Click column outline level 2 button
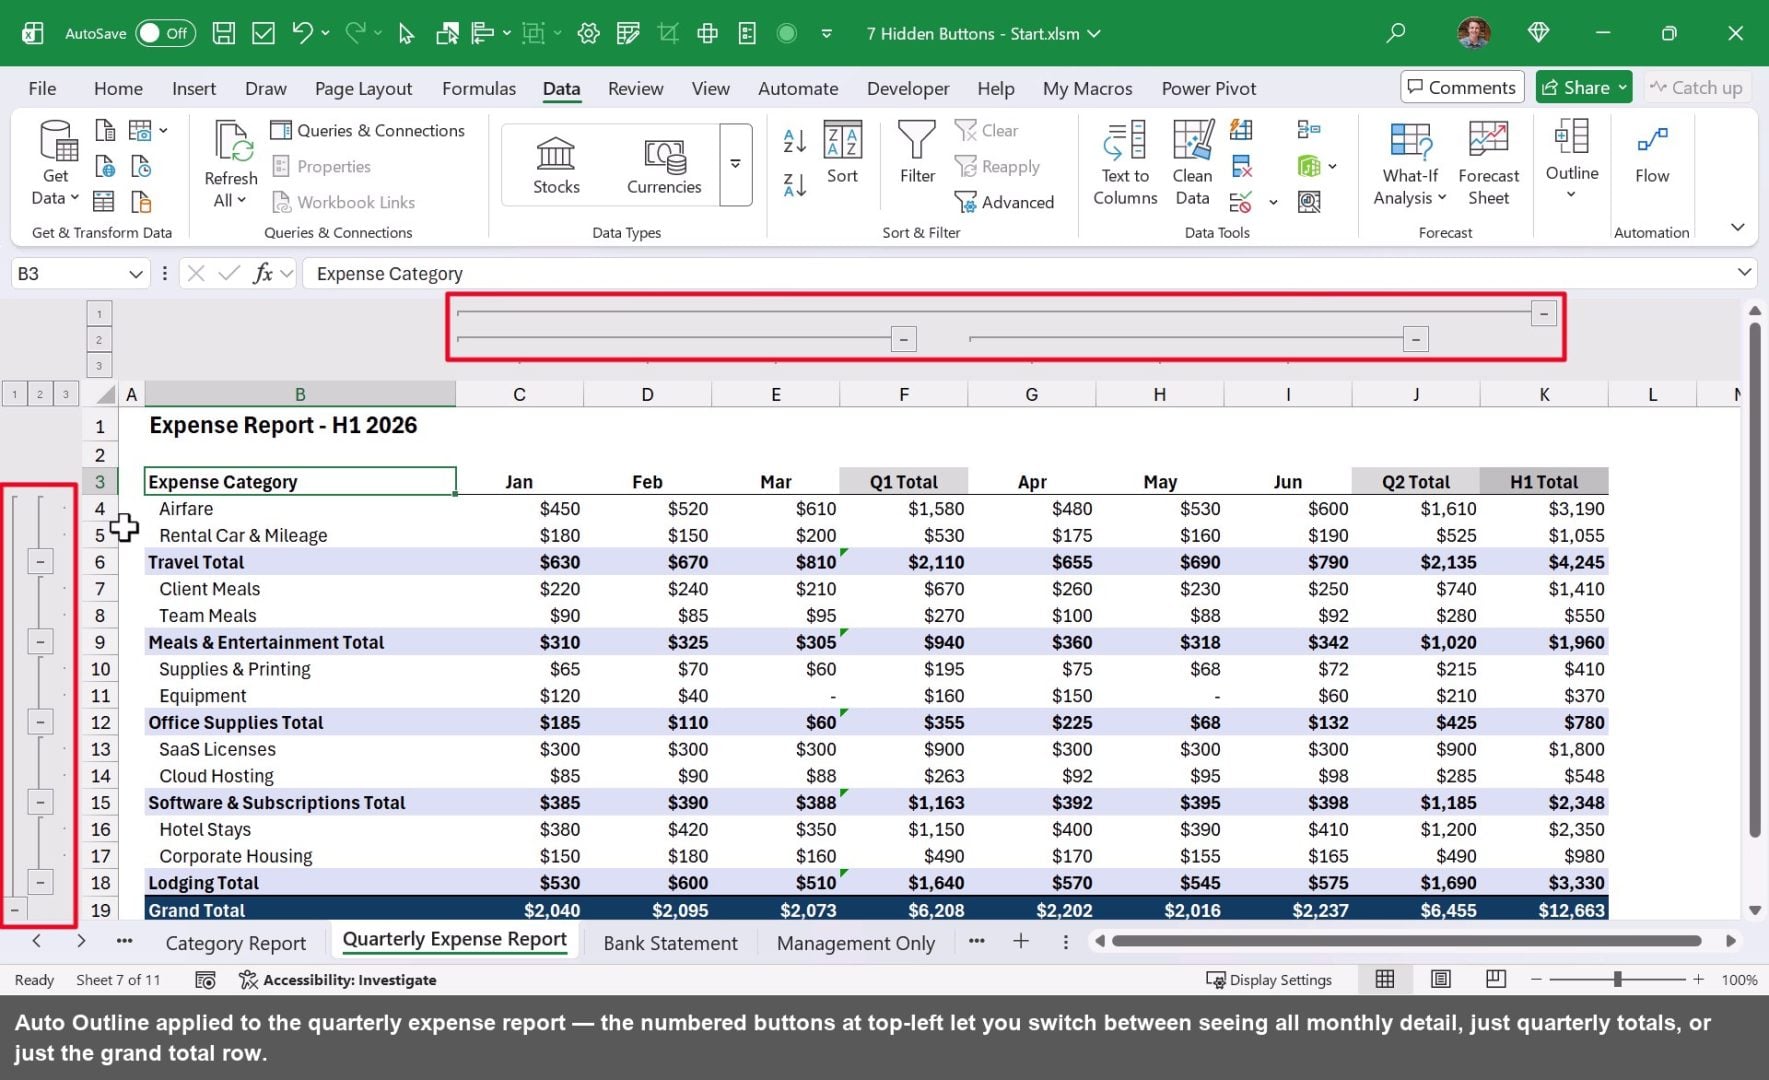 click(x=99, y=340)
